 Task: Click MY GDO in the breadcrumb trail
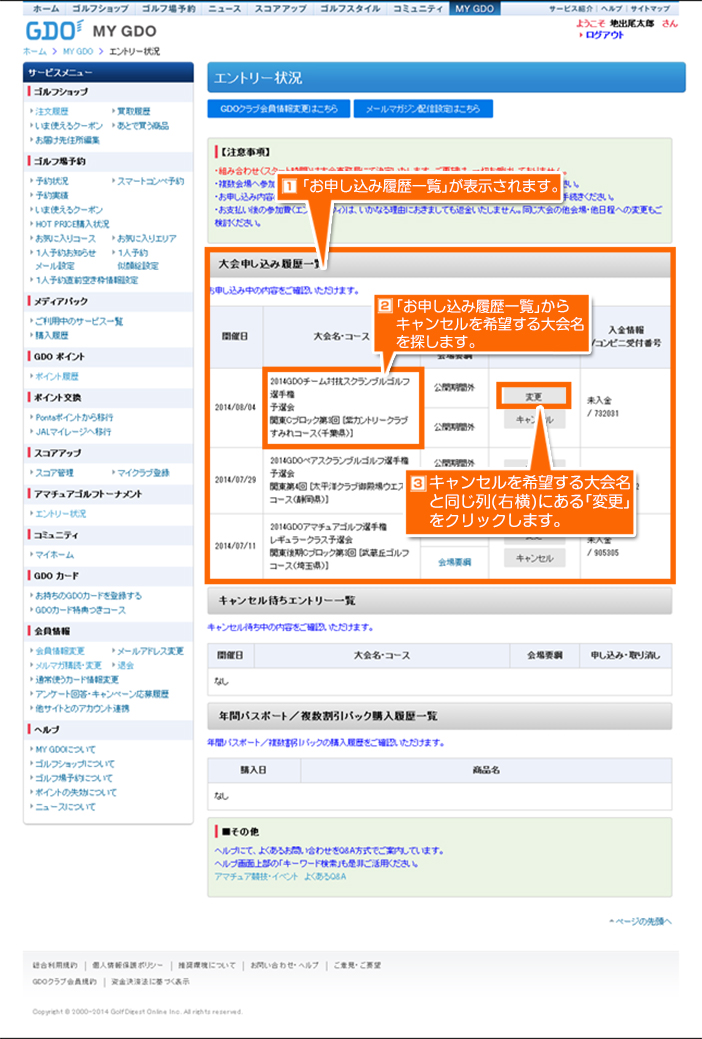pyautogui.click(x=78, y=51)
